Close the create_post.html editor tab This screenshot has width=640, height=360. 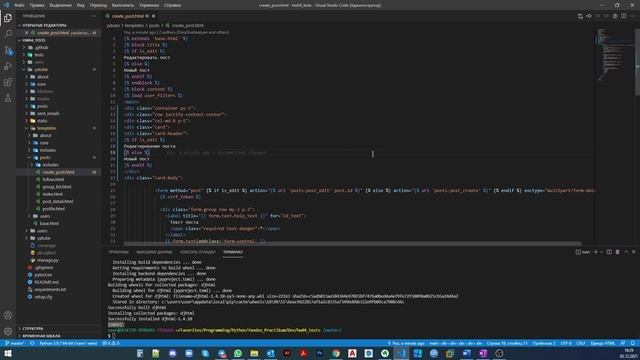pyautogui.click(x=153, y=16)
